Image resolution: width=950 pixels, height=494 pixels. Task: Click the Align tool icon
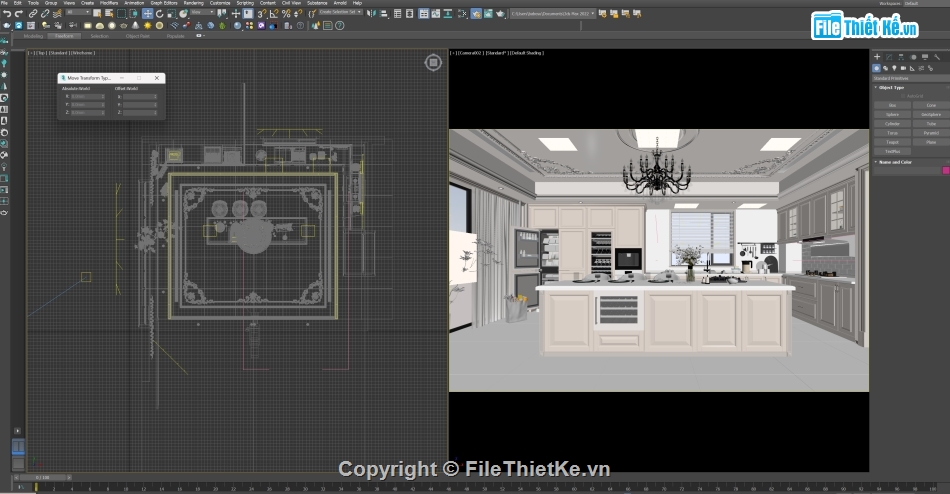[383, 13]
